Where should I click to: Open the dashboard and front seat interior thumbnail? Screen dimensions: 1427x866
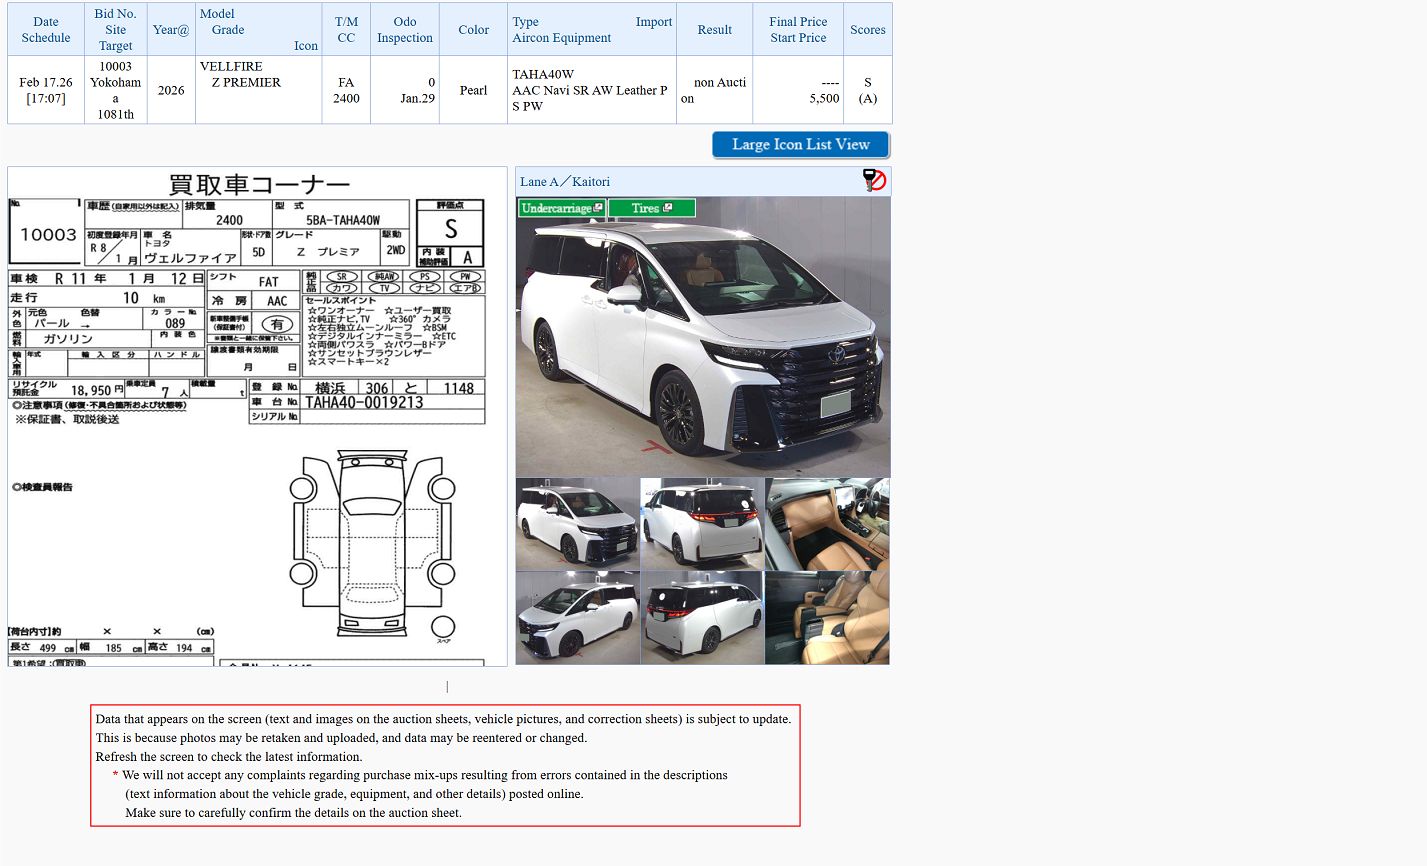[827, 523]
